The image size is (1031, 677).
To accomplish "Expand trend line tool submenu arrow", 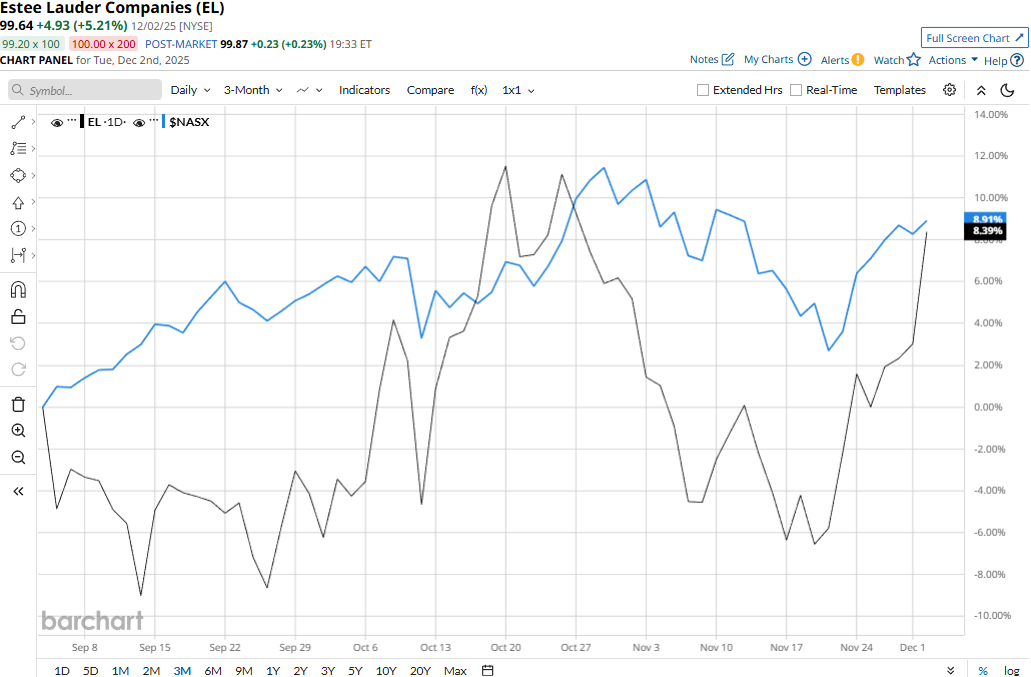I will (33, 122).
